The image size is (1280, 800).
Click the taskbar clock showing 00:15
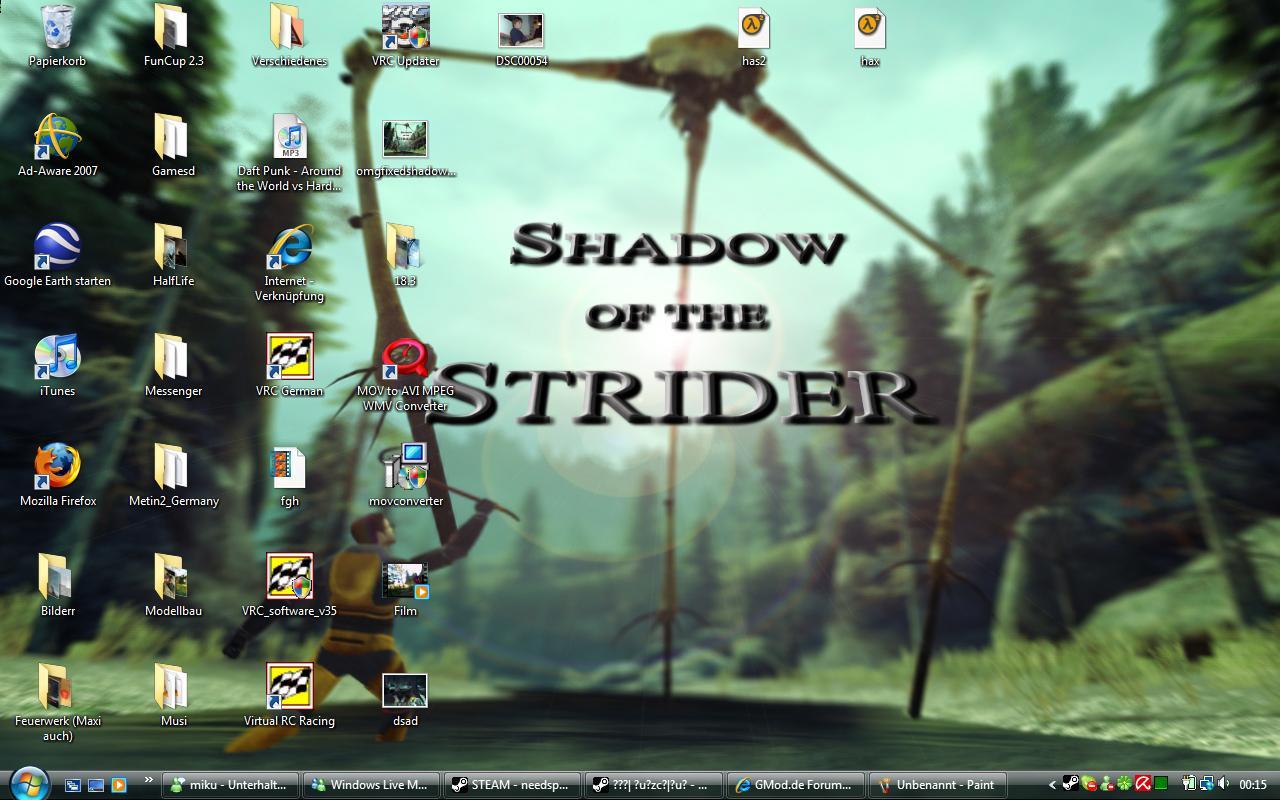[1253, 785]
